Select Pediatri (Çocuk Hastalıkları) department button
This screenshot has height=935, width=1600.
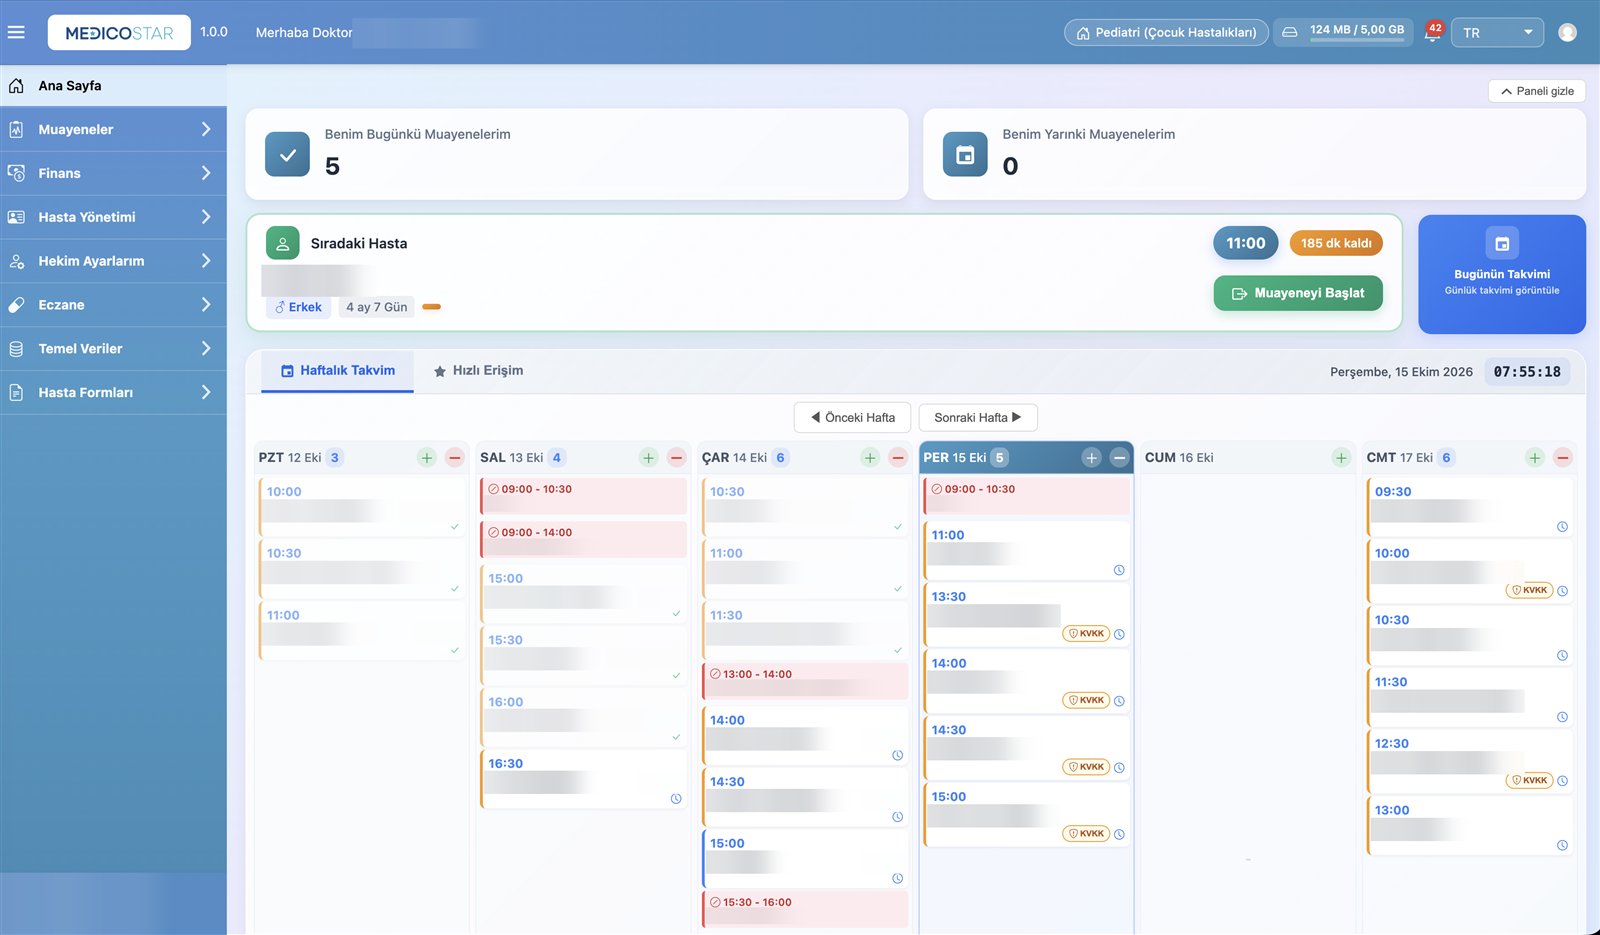click(1166, 32)
